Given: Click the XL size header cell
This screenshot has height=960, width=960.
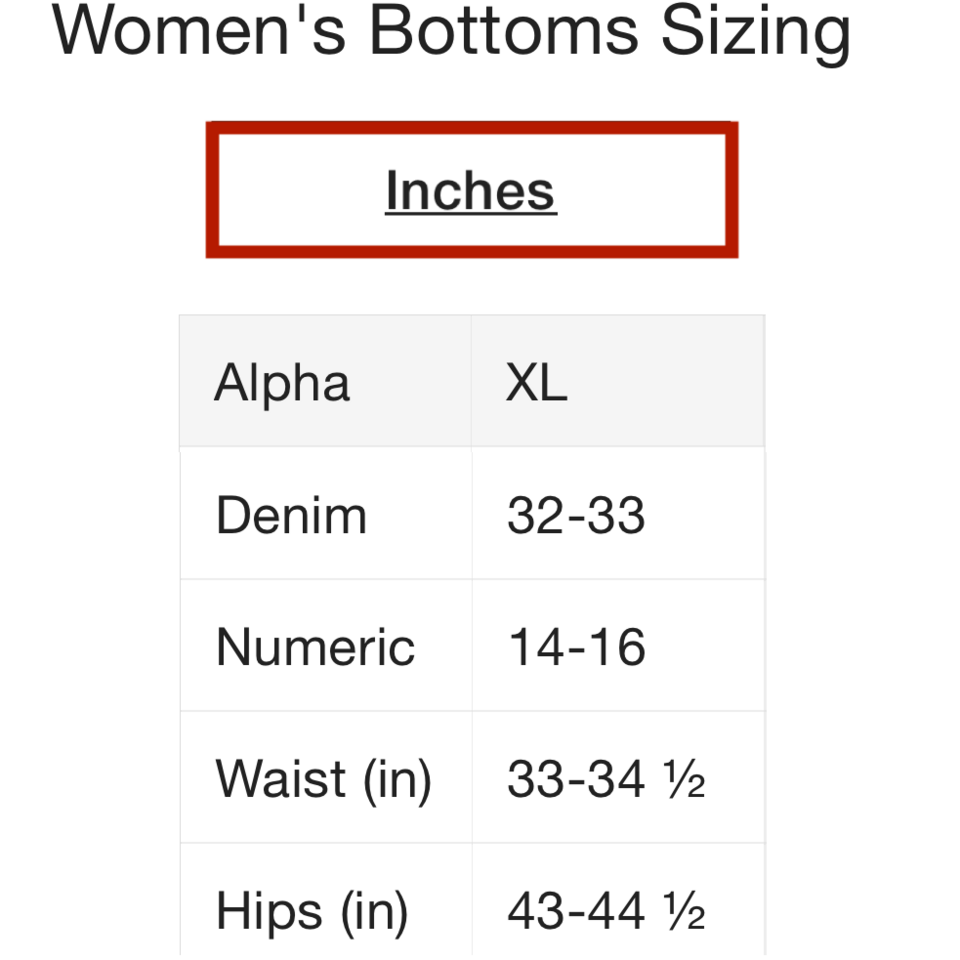Looking at the screenshot, I should click(x=536, y=383).
